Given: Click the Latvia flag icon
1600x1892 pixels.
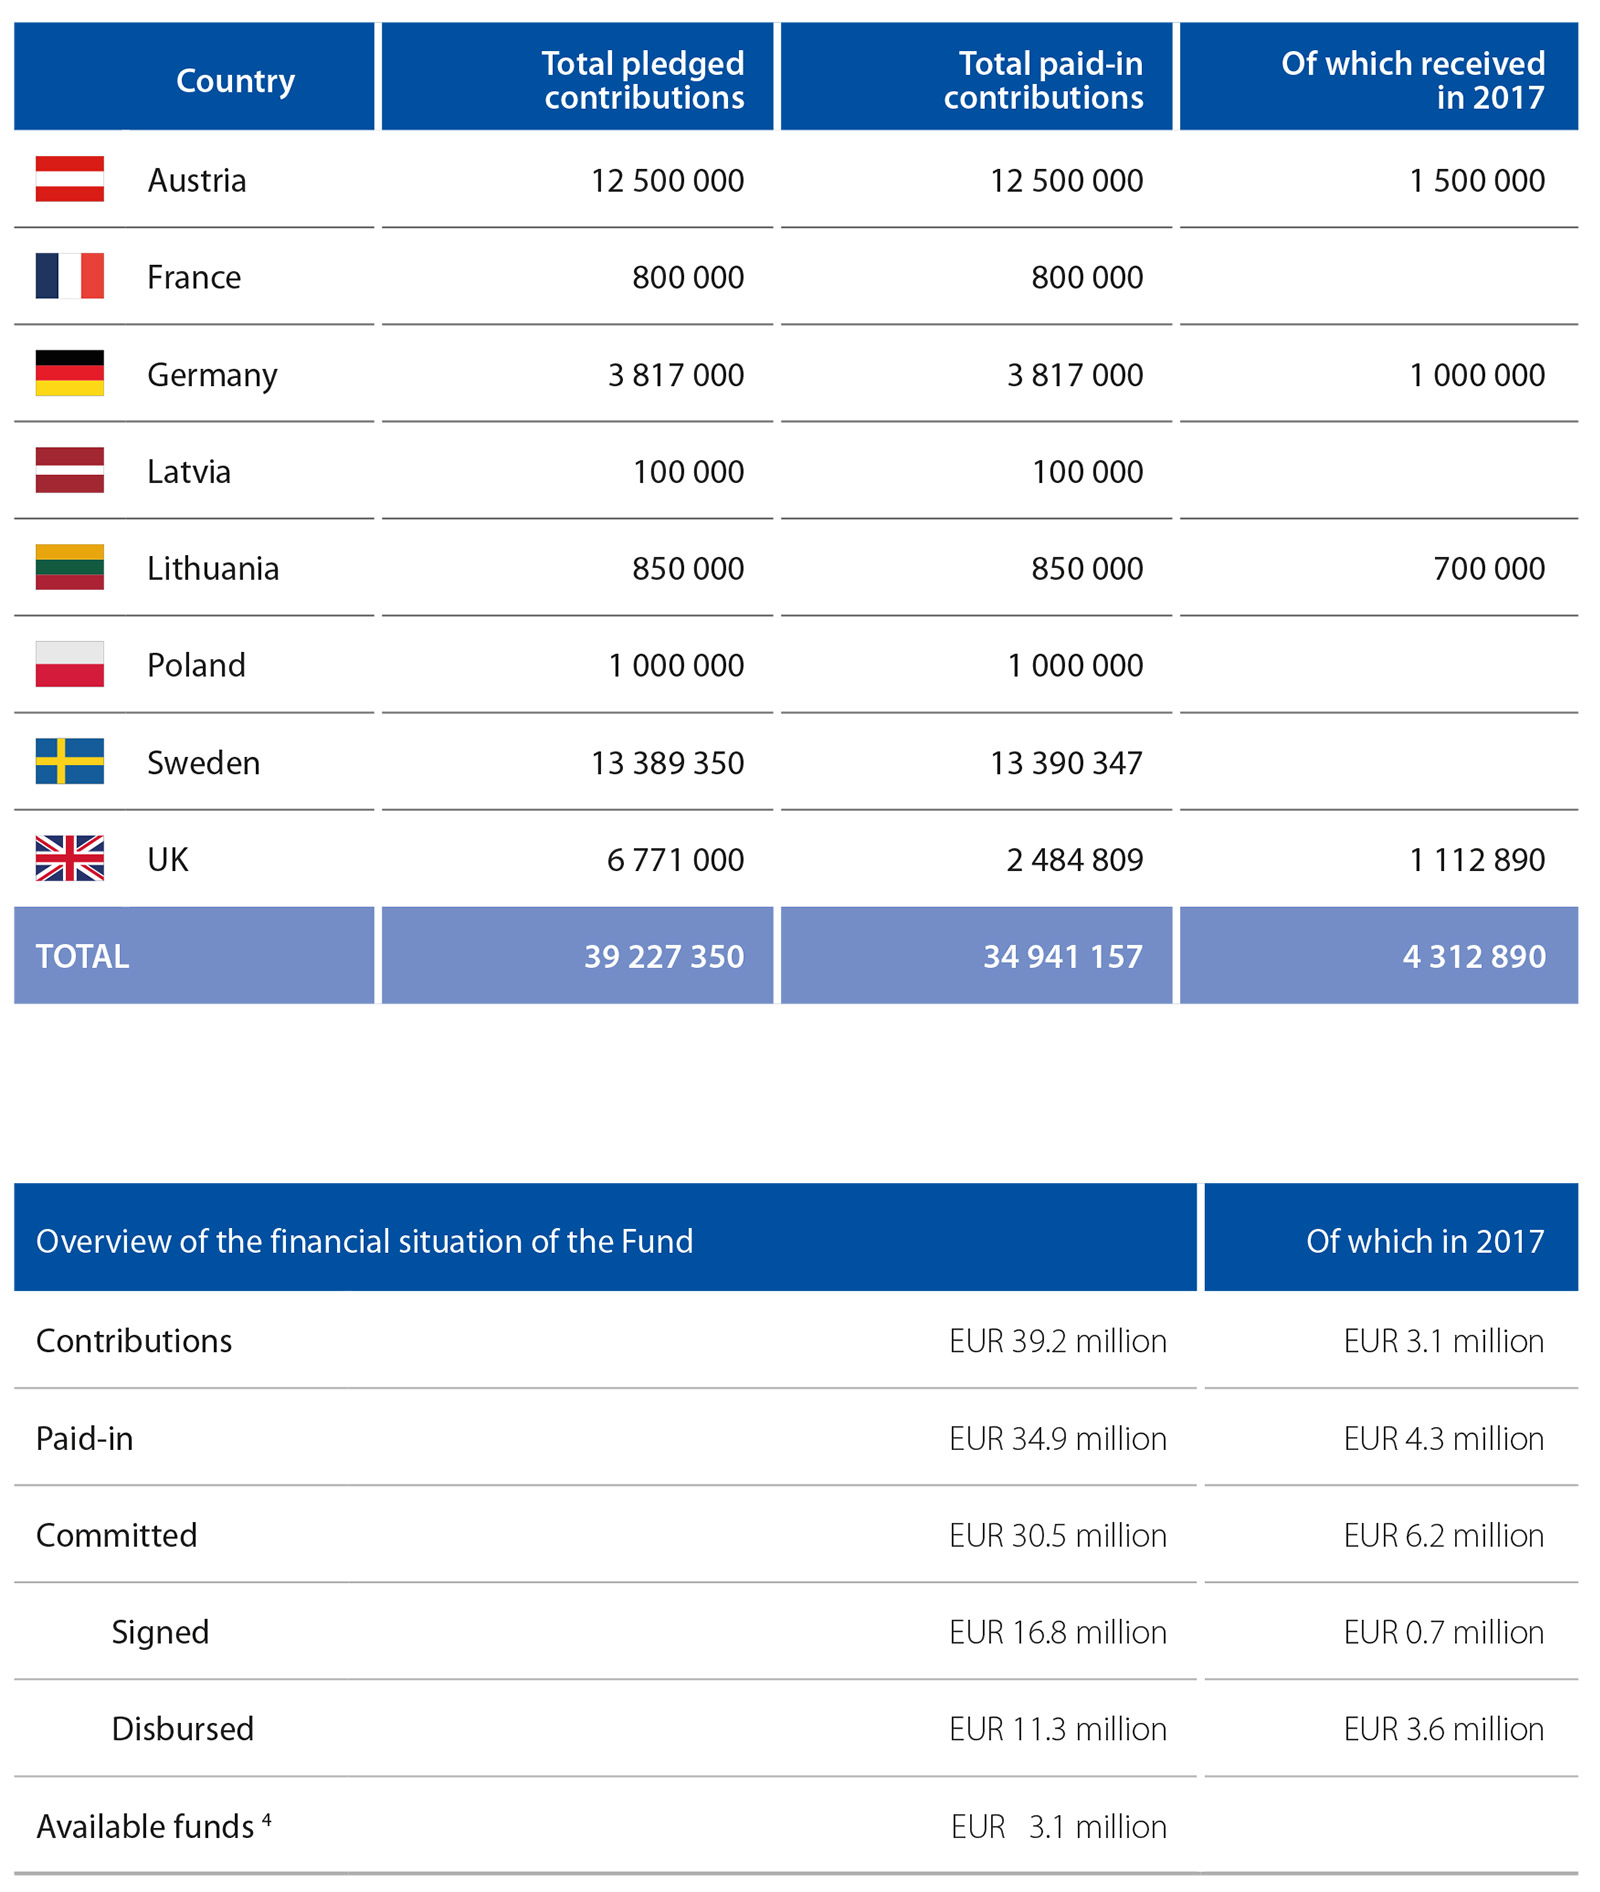Looking at the screenshot, I should [69, 470].
